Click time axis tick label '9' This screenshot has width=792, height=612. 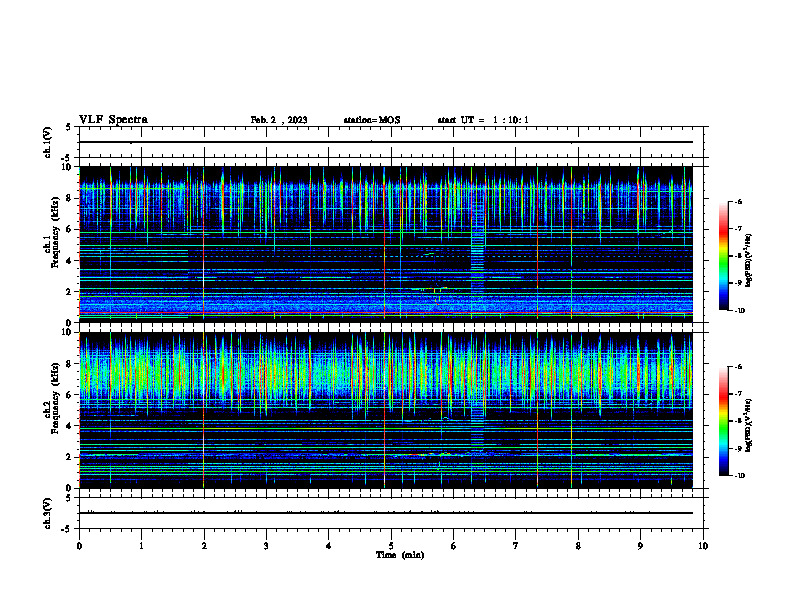pos(640,546)
